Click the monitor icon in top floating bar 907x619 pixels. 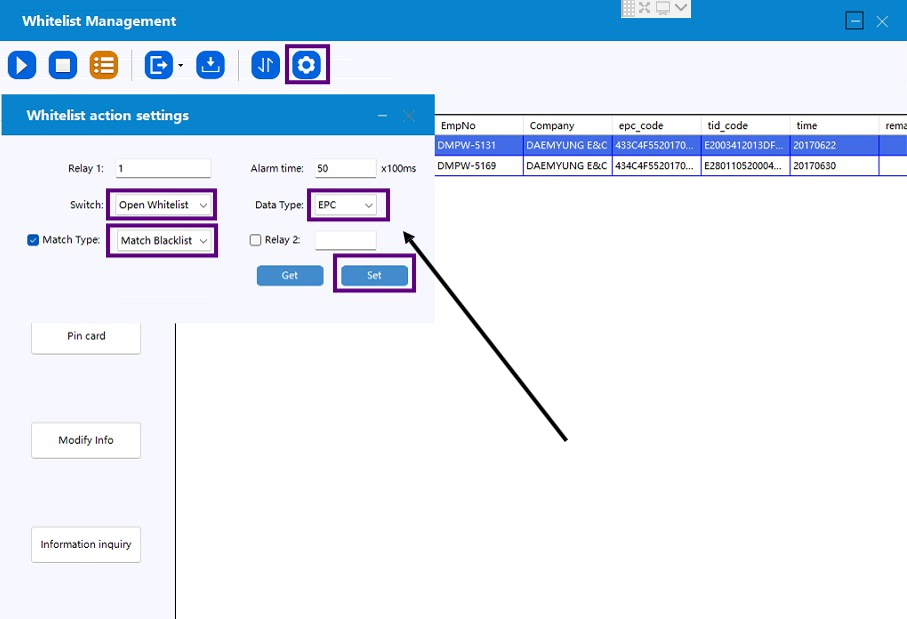(663, 8)
